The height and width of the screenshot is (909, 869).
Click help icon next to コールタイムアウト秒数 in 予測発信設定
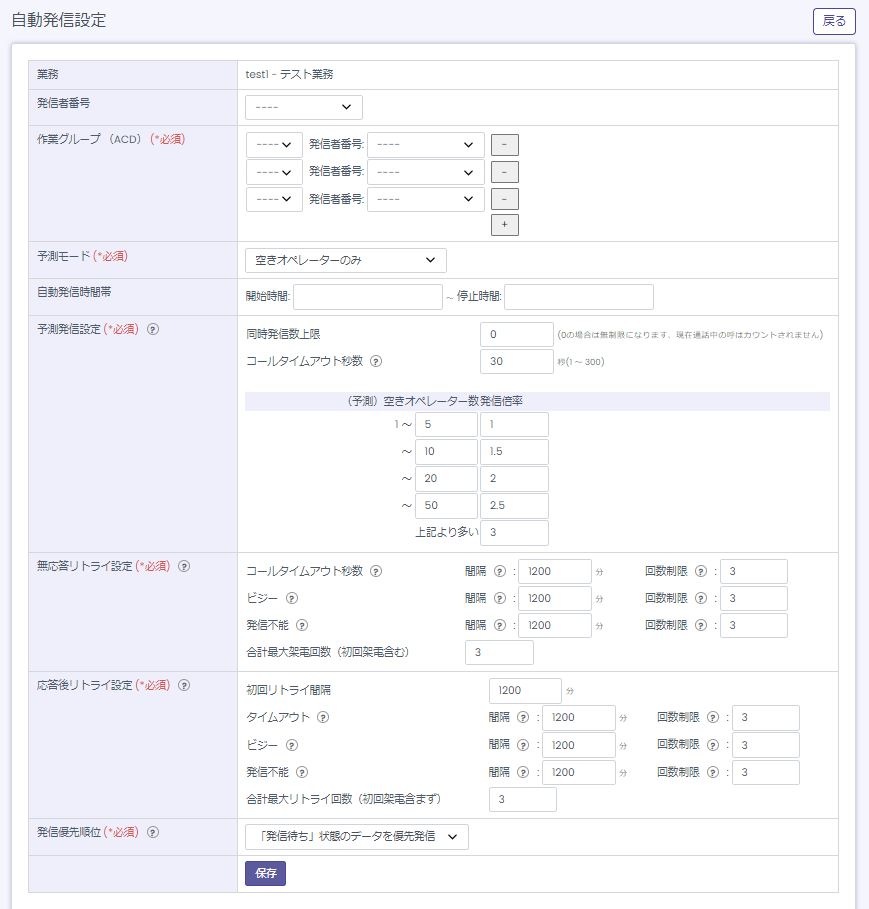click(376, 361)
